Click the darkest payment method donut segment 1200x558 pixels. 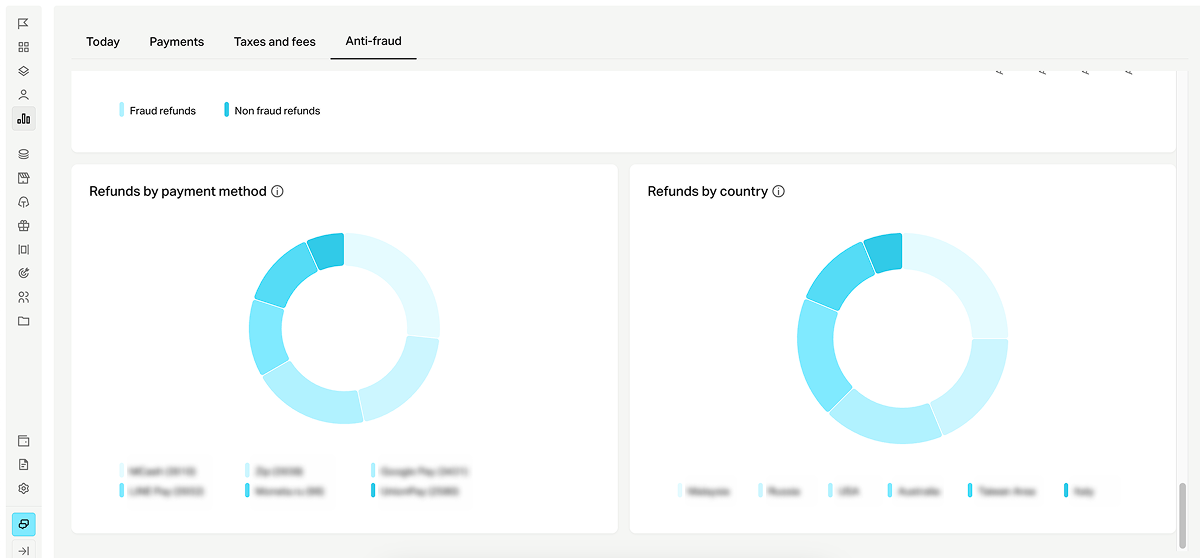click(327, 251)
